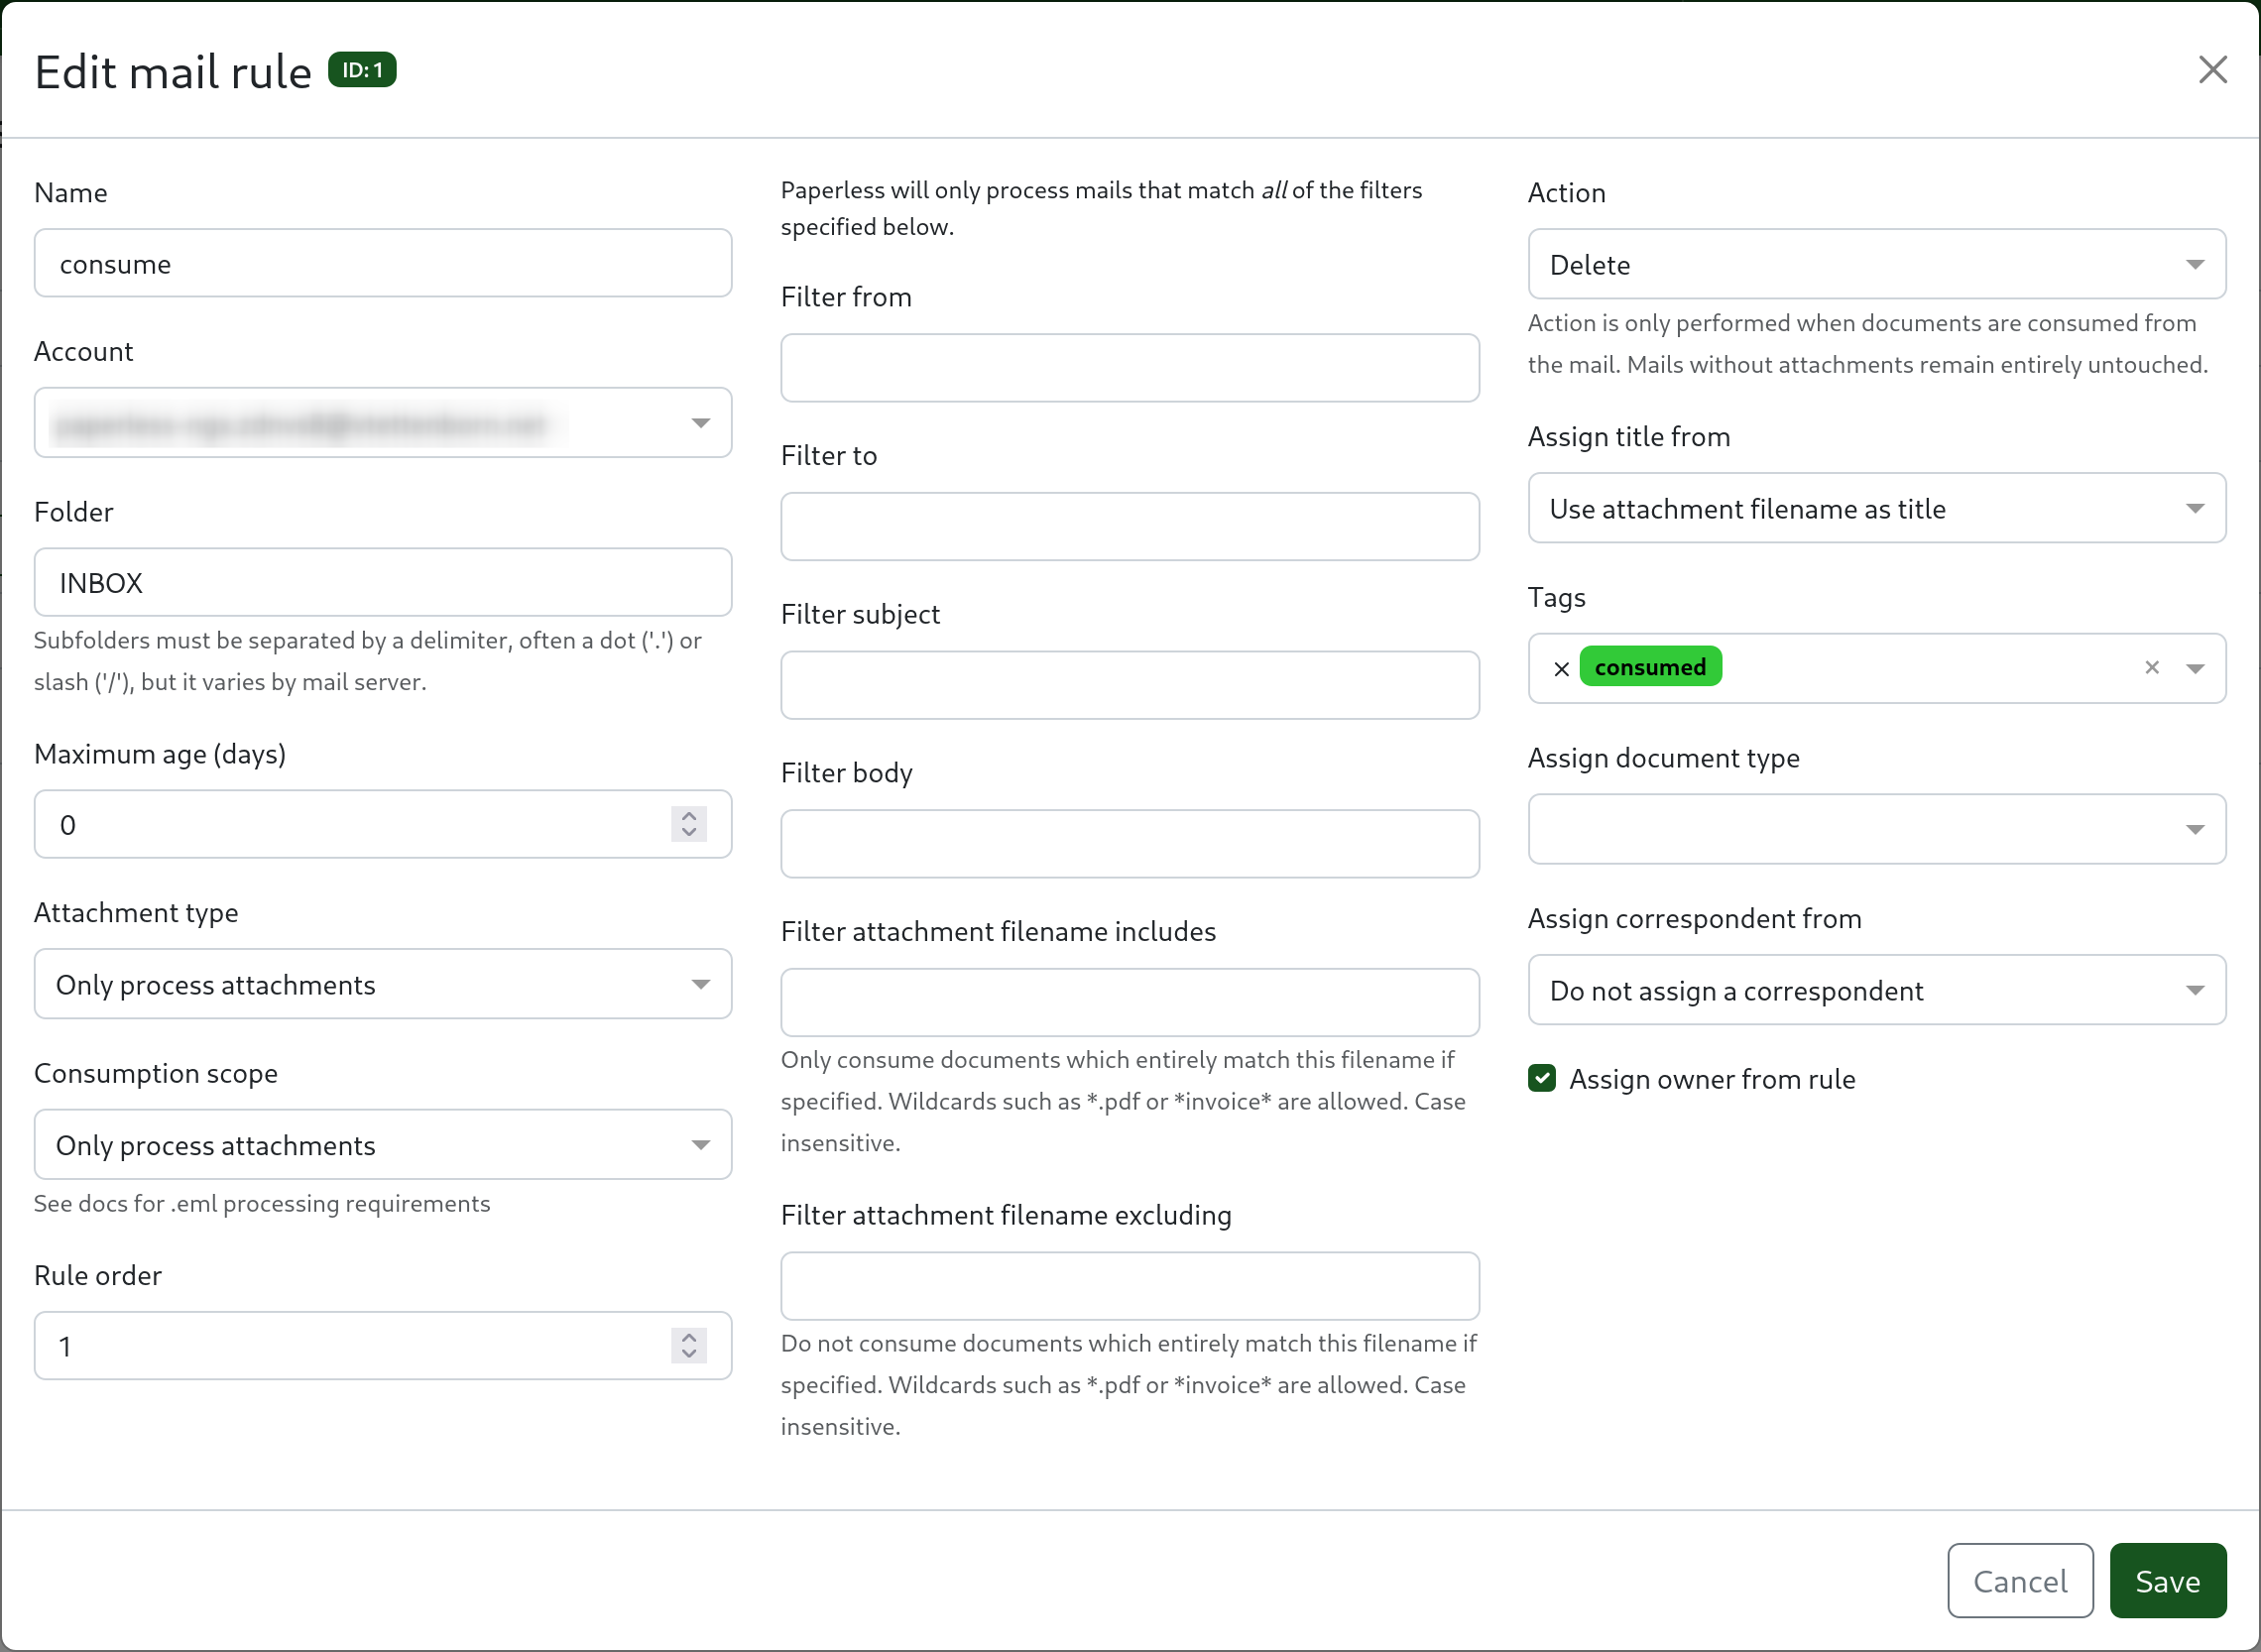Click the Name field containing consume

click(x=383, y=263)
